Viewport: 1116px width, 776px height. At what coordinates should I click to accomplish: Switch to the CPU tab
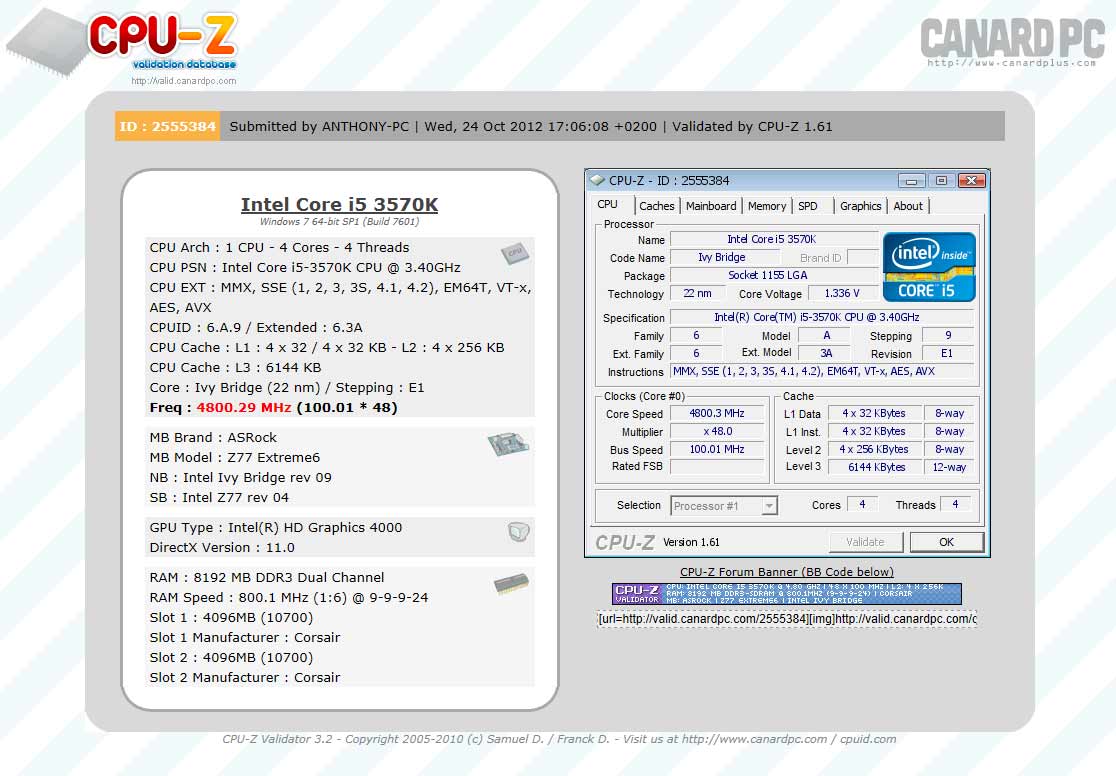607,204
